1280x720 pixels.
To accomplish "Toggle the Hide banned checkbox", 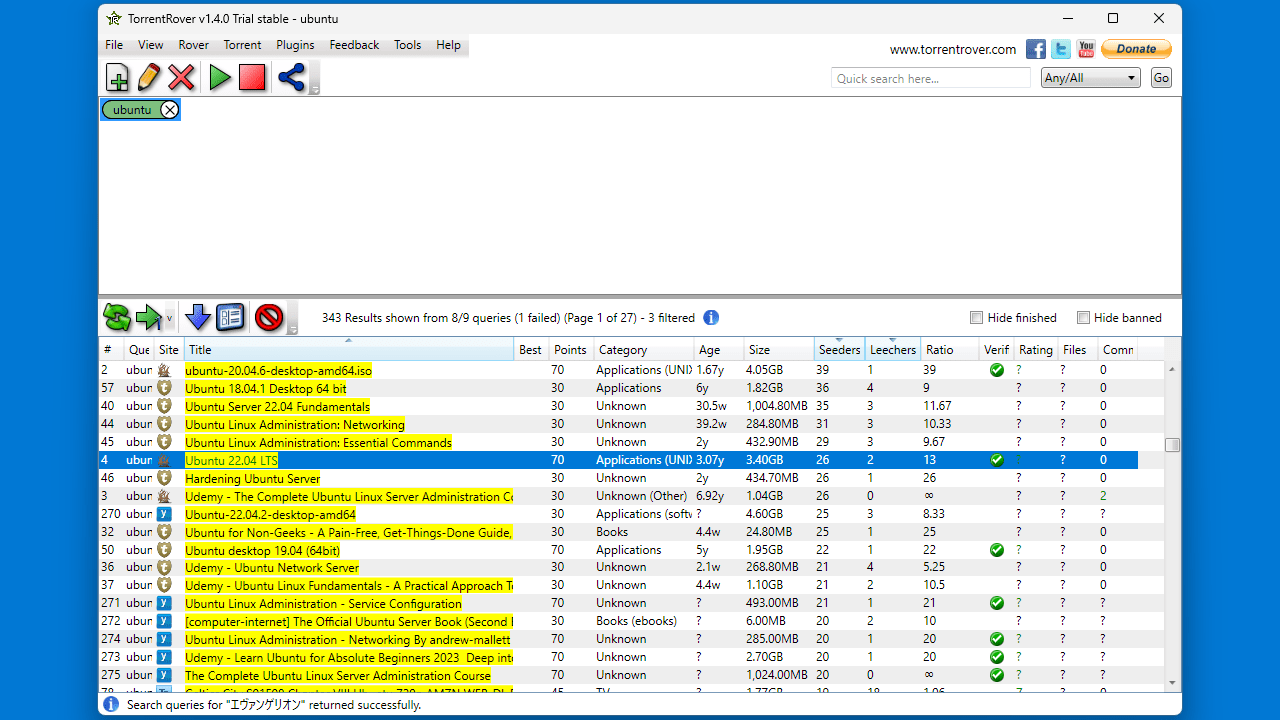I will [1083, 318].
